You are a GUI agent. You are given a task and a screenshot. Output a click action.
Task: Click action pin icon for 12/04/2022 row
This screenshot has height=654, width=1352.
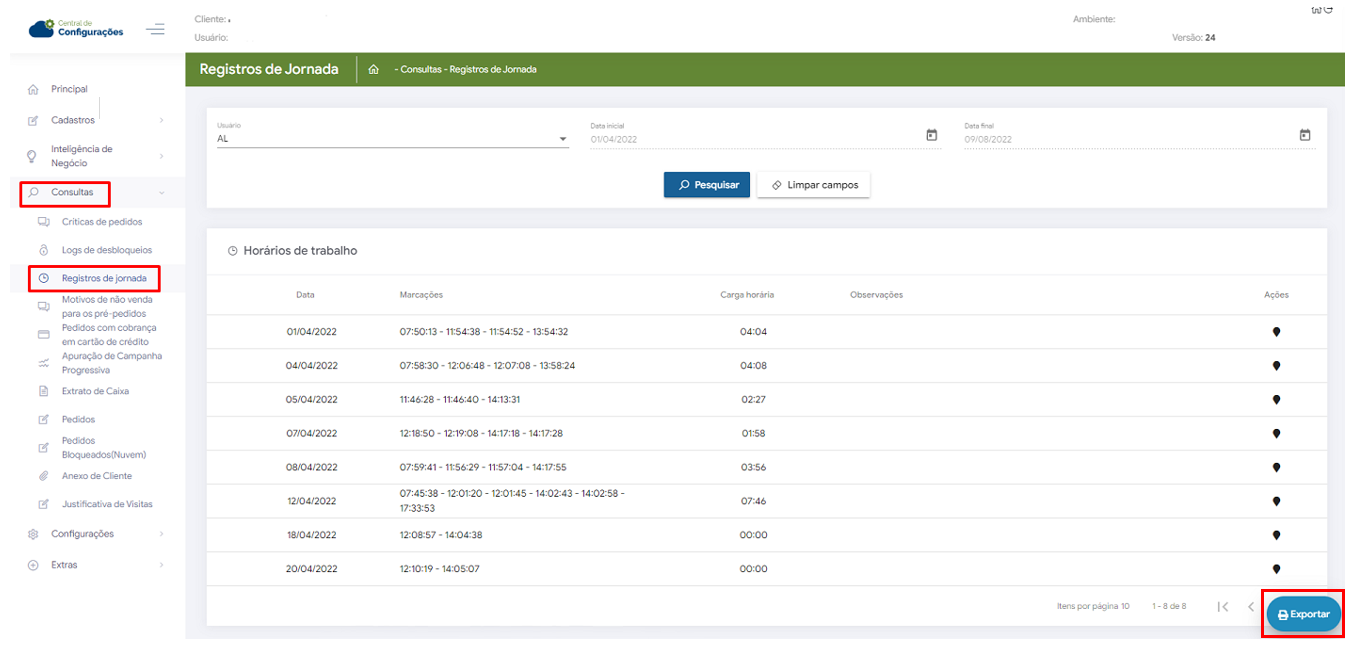[x=1276, y=501]
